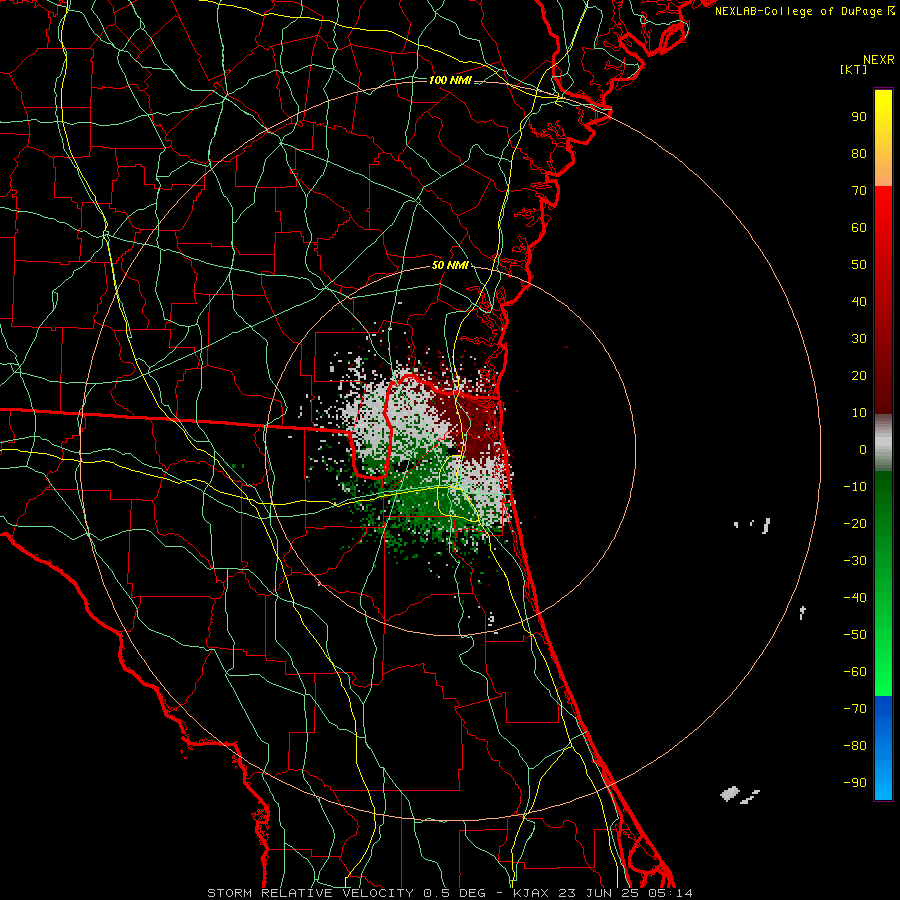
Task: Click the 100 NMI range ring label
Action: click(x=450, y=80)
